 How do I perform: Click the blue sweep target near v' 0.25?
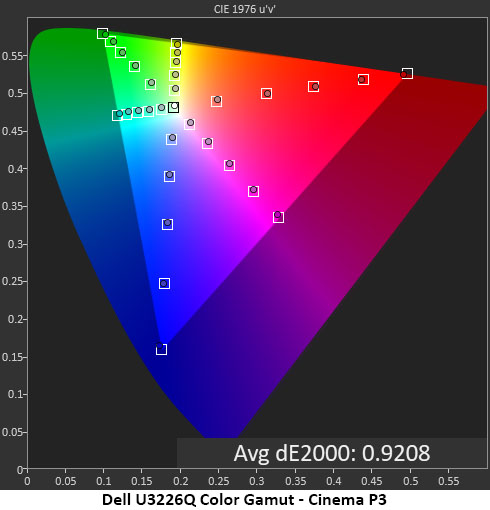[164, 283]
